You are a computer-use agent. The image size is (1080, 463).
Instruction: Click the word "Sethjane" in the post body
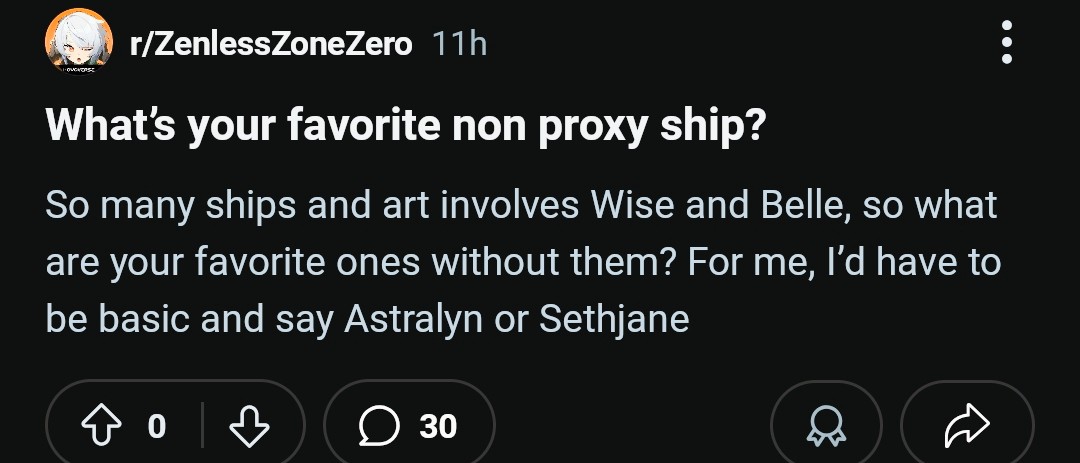614,319
